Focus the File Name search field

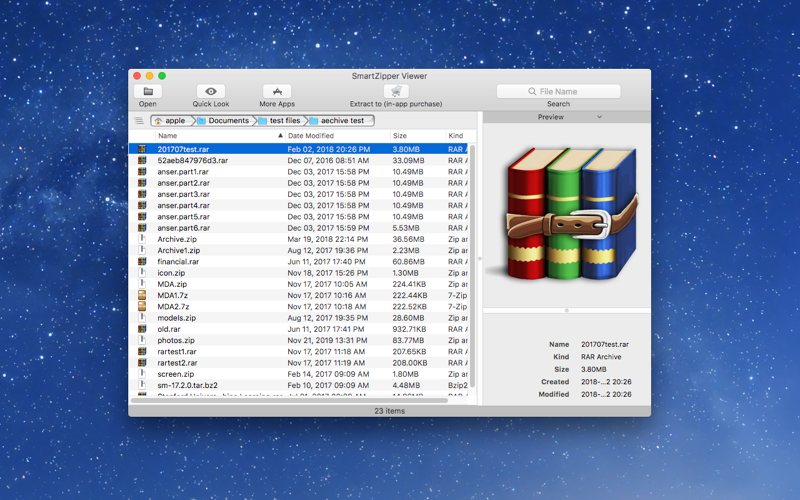click(x=559, y=91)
